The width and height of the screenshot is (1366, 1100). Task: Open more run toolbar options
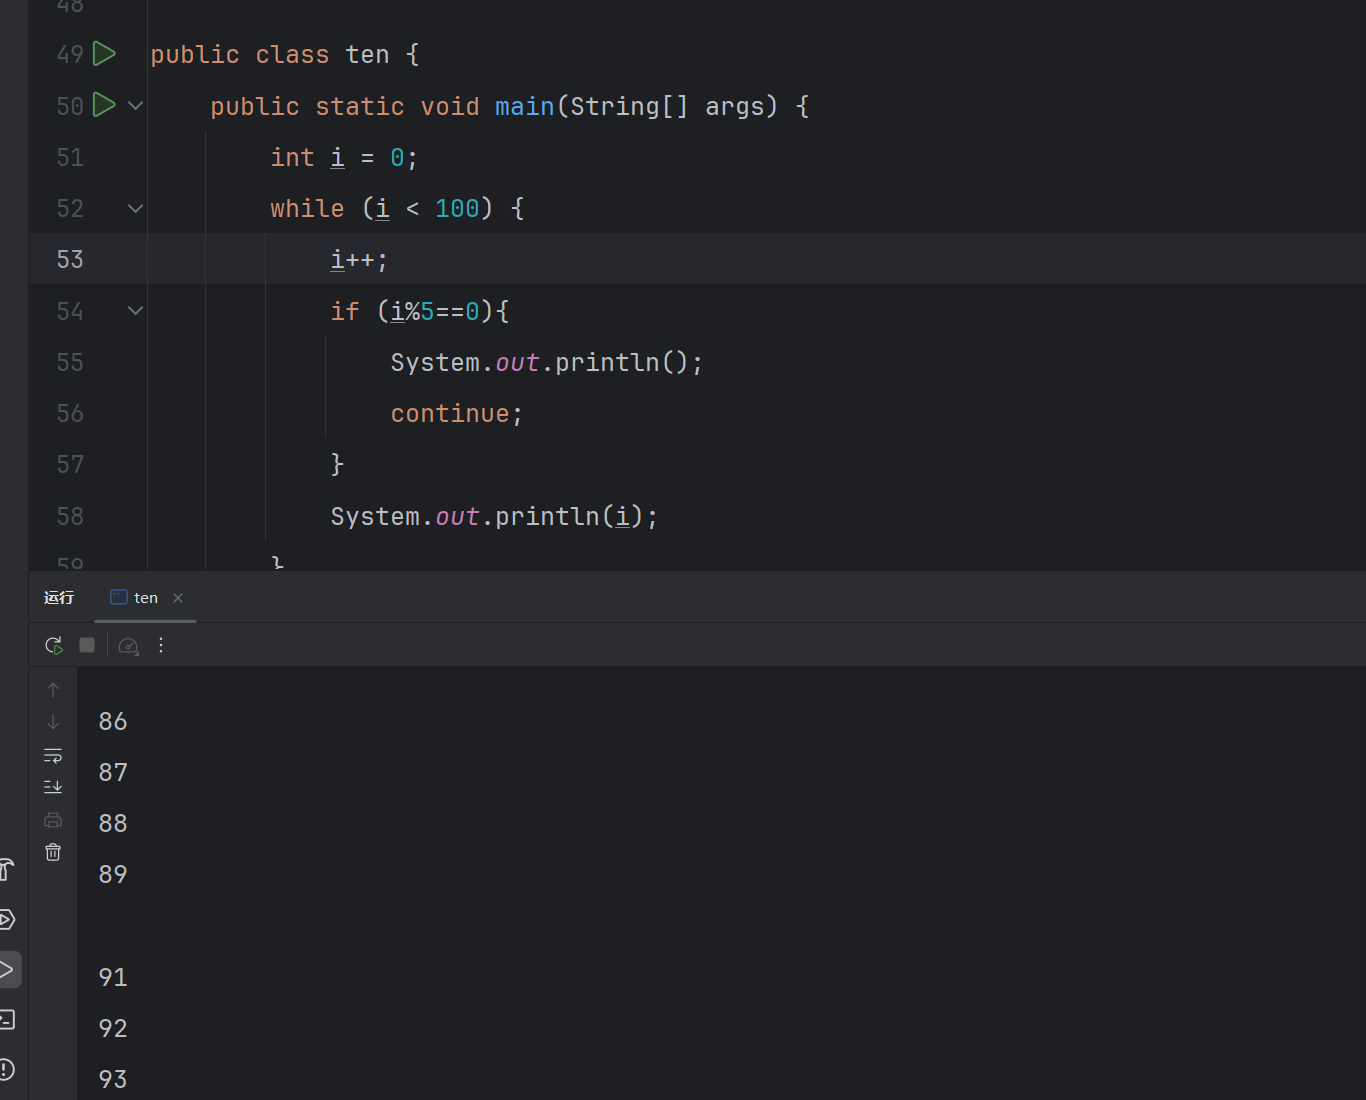[161, 645]
